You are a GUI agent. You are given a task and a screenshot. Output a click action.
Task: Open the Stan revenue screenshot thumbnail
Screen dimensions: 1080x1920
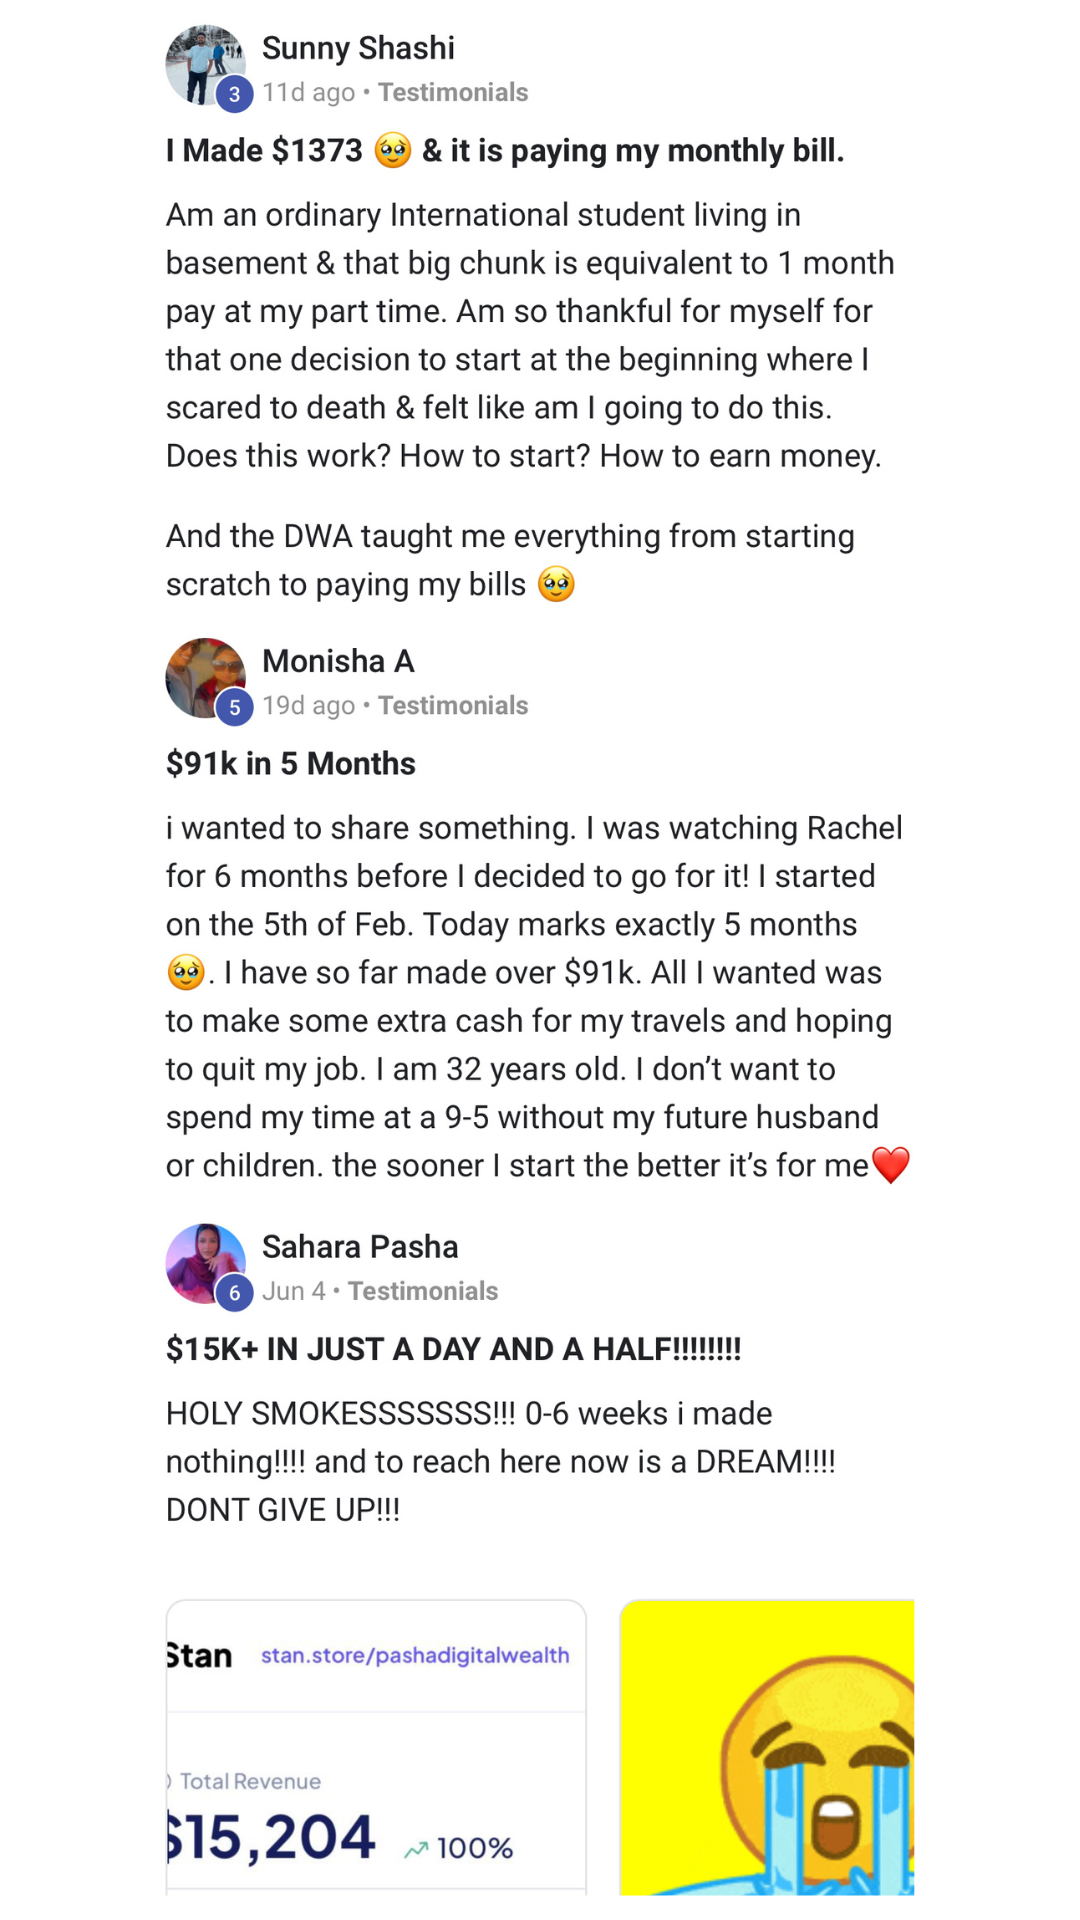[376, 1760]
